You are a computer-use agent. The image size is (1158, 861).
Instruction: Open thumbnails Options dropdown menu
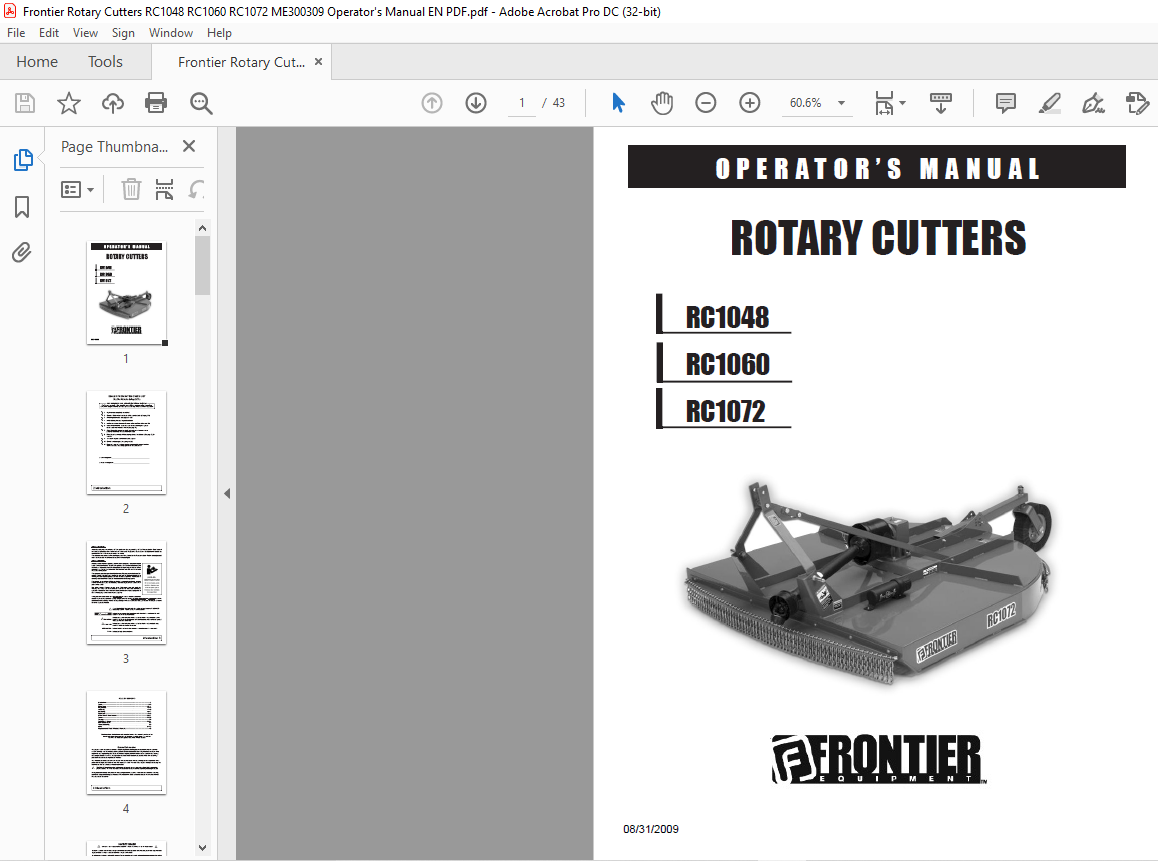point(77,190)
